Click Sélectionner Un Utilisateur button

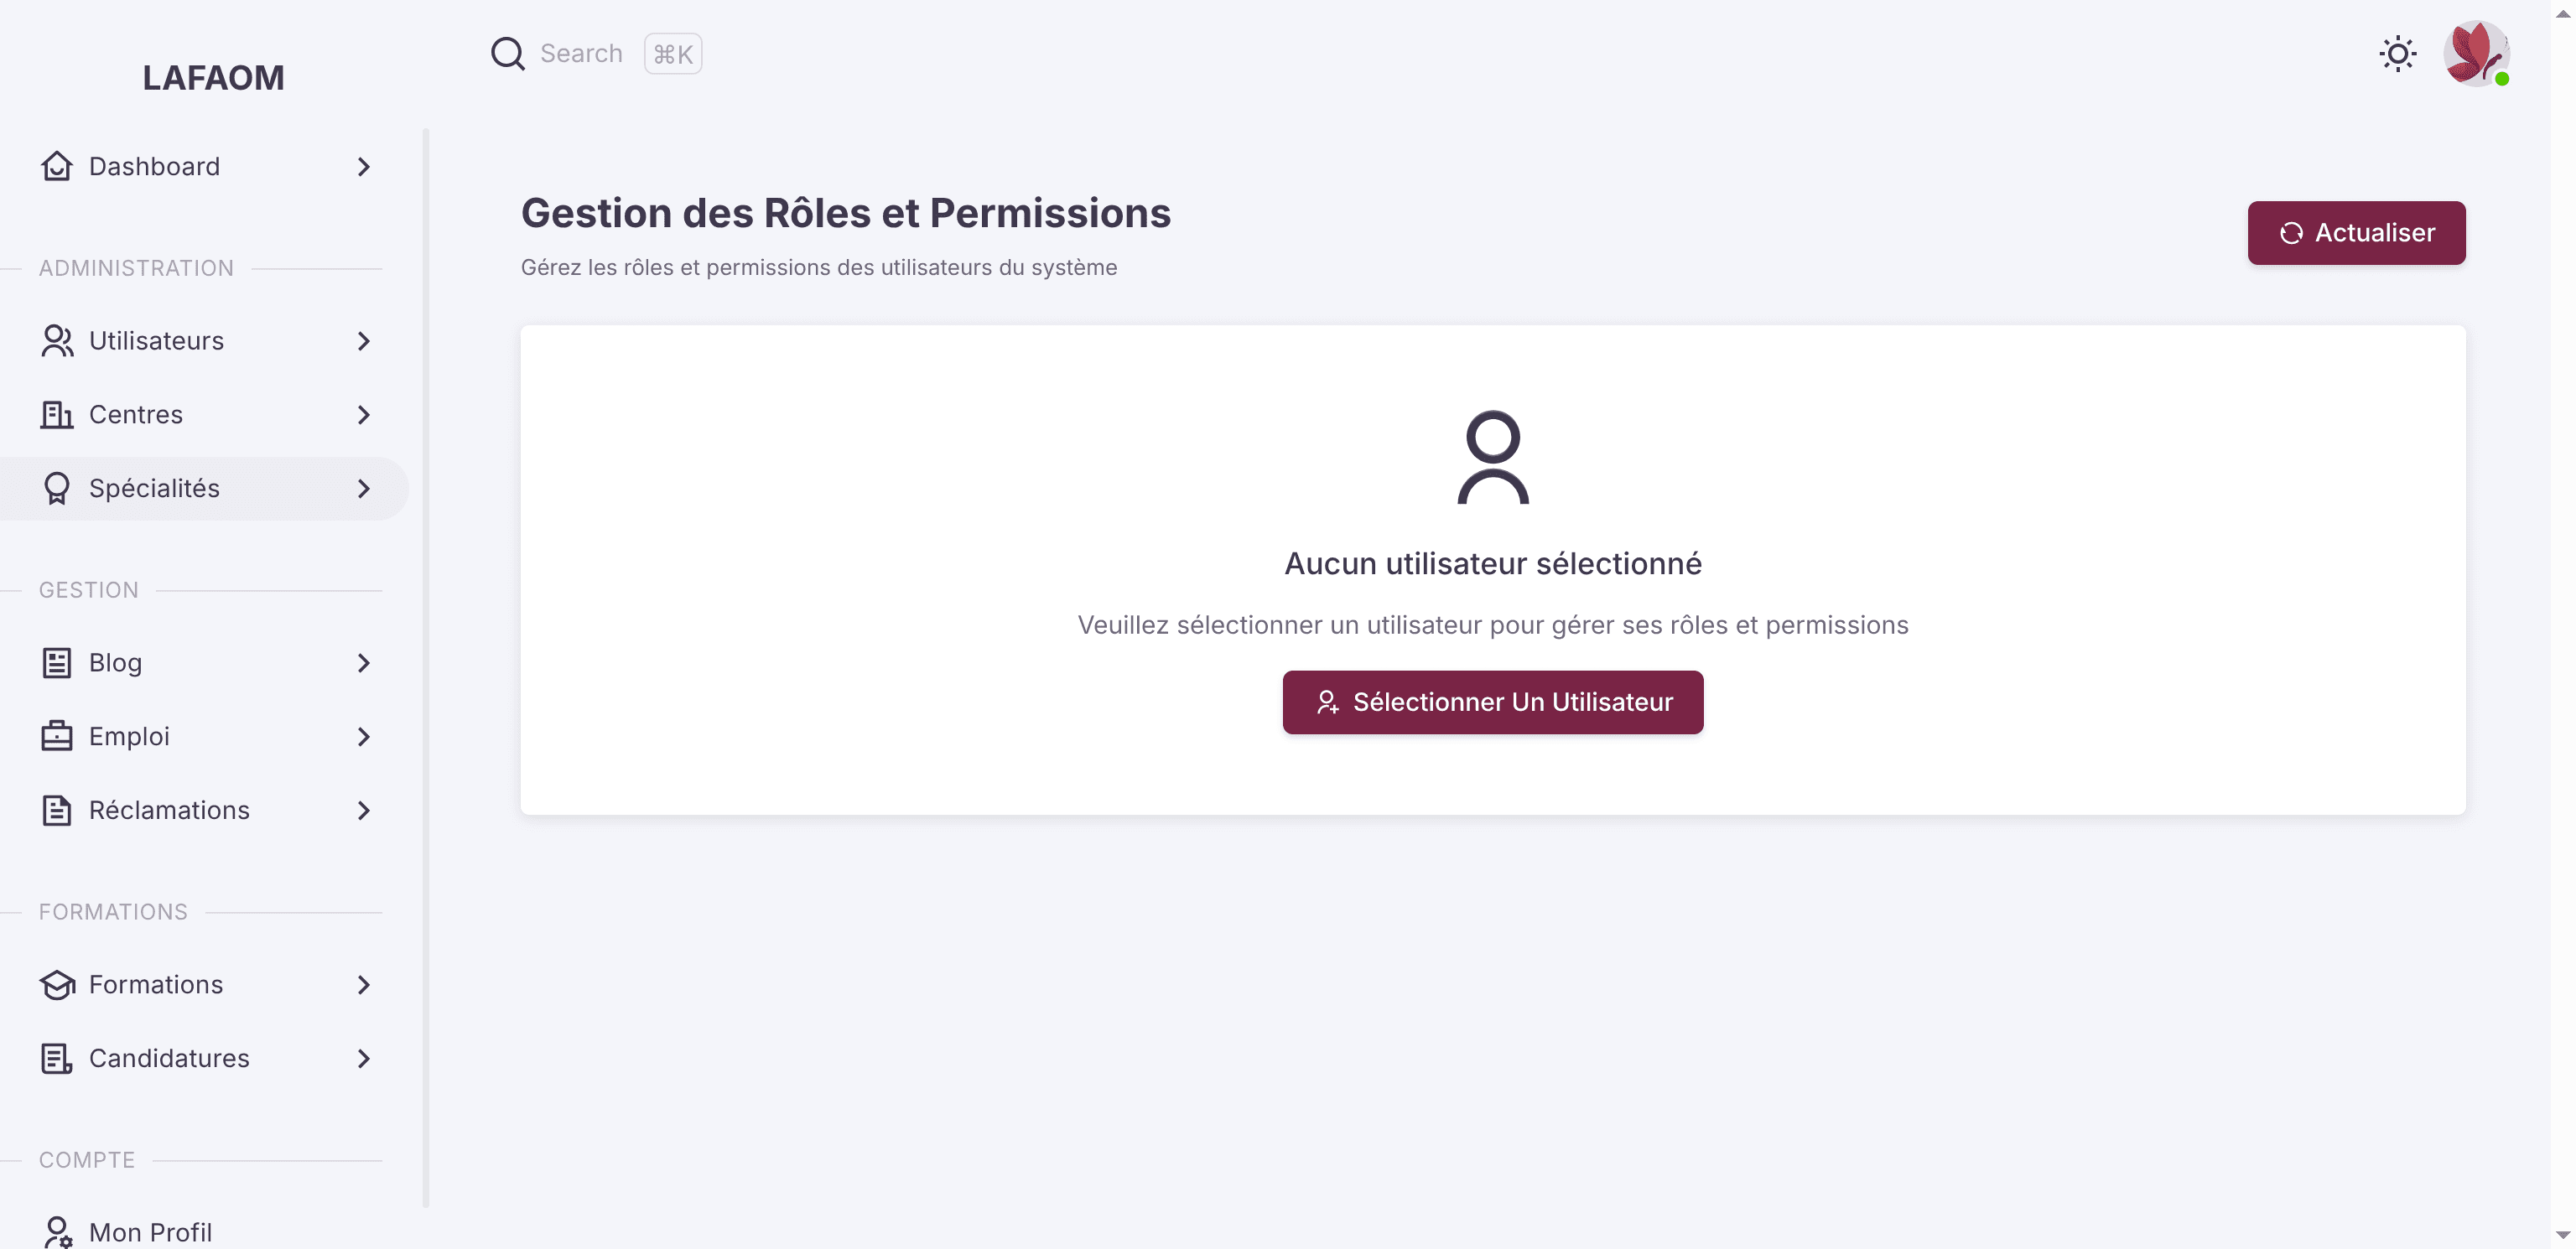pos(1492,702)
